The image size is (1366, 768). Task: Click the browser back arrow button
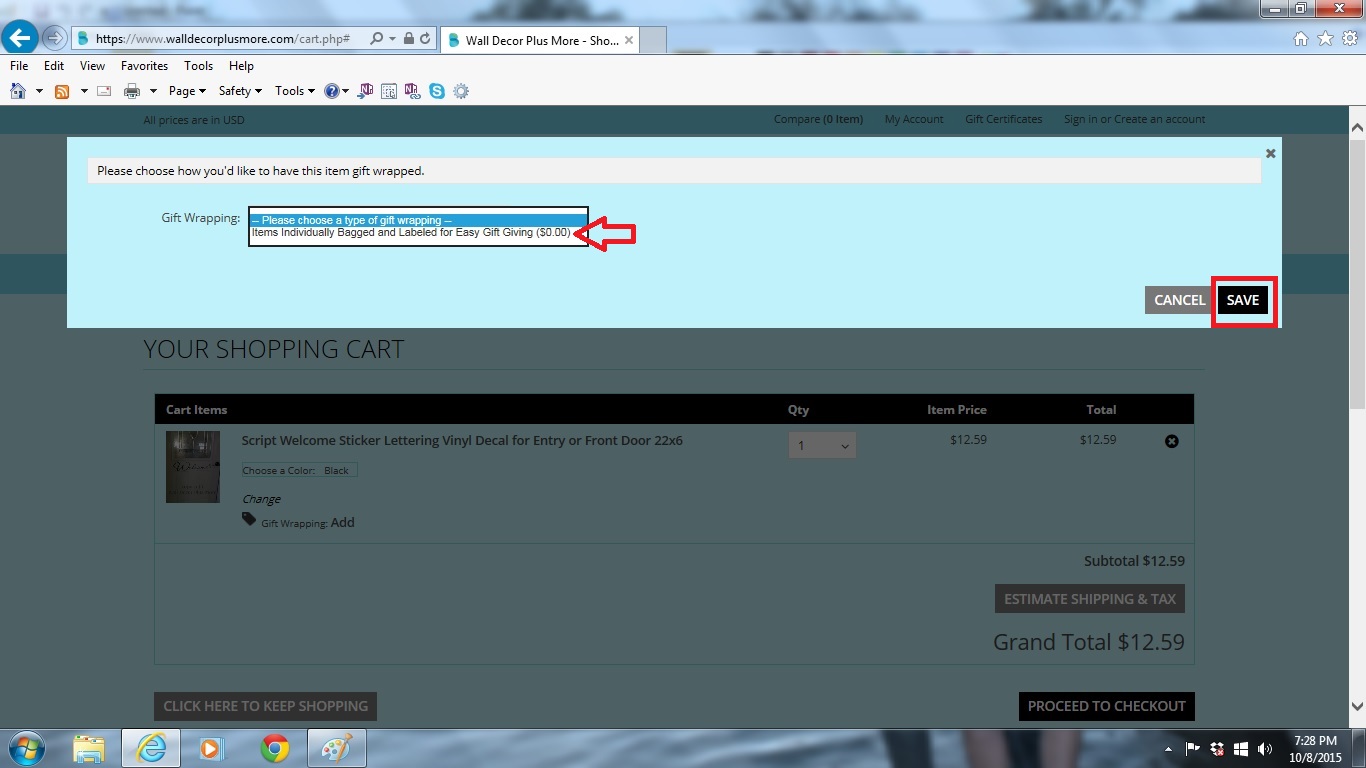pos(21,39)
